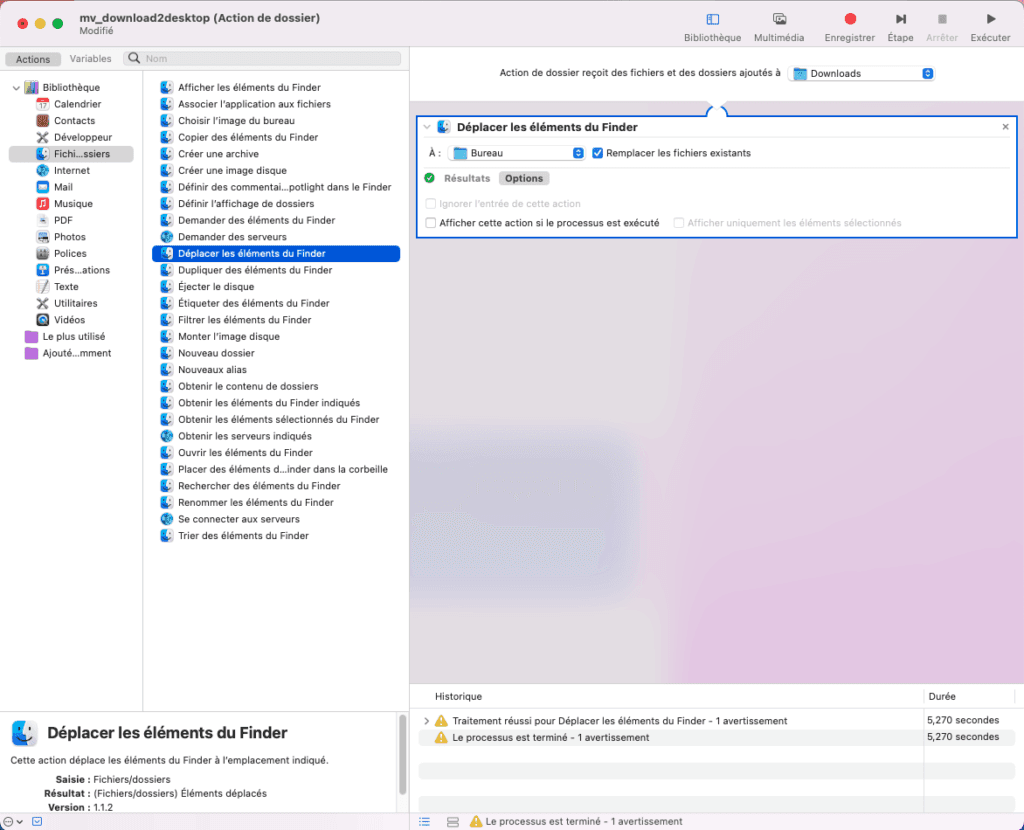Show log list view icon
This screenshot has height=830, width=1024.
424,822
